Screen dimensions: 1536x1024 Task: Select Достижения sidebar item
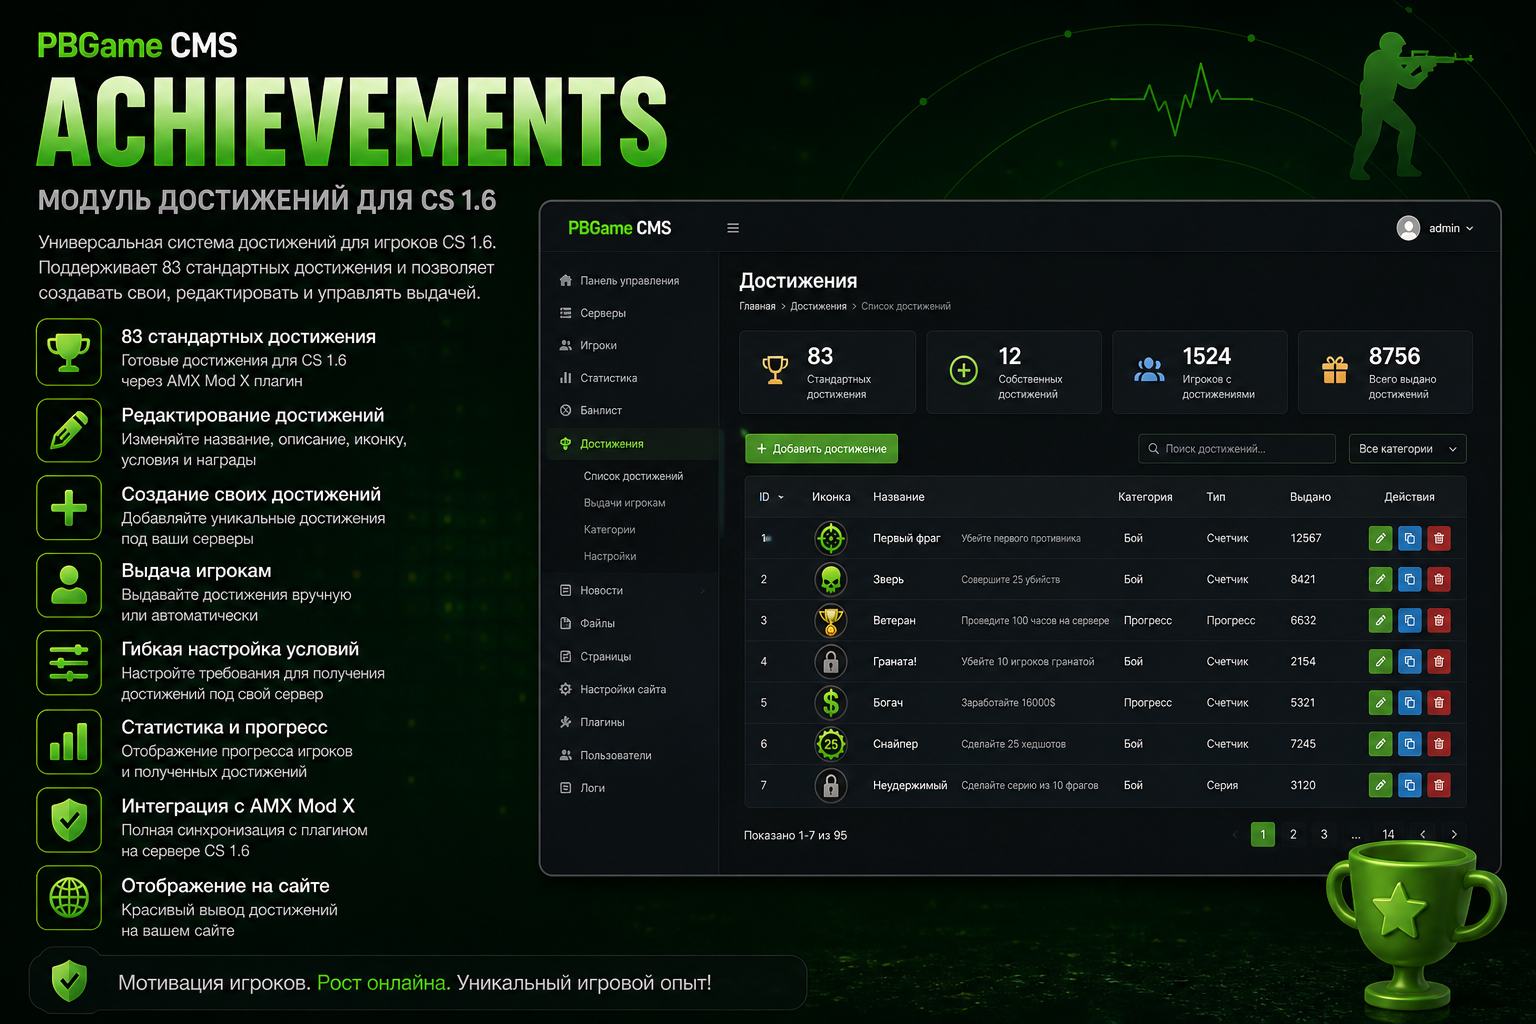click(632, 444)
